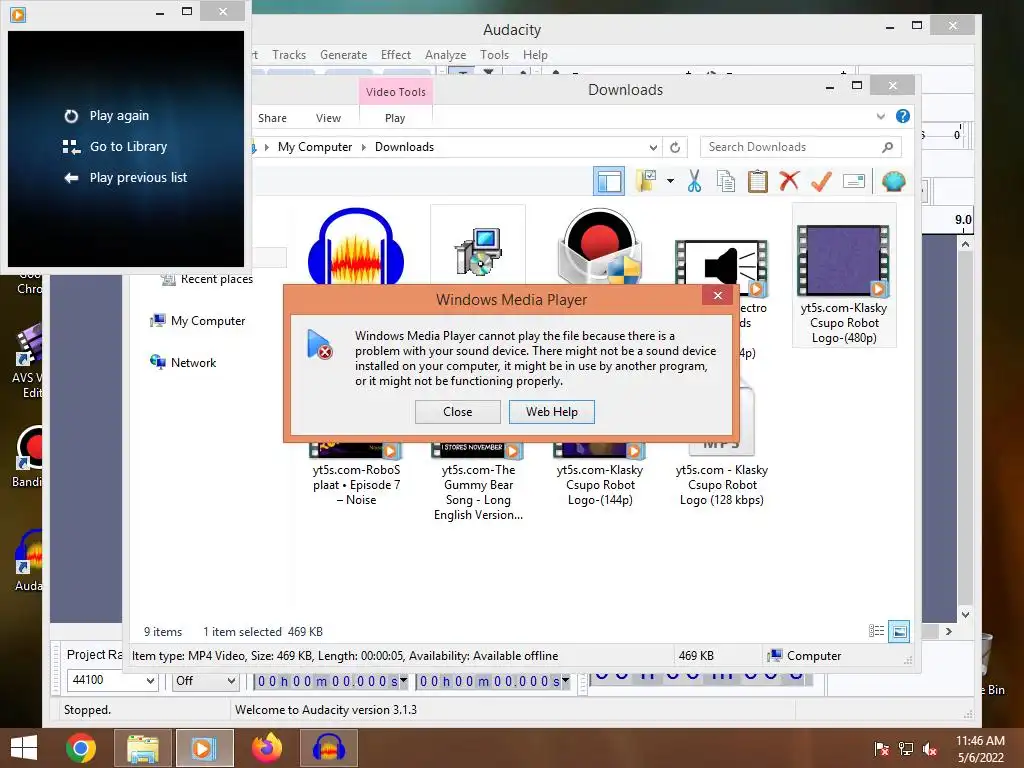Click Close in the Windows Media Player error dialog
The width and height of the screenshot is (1024, 768).
click(x=458, y=411)
